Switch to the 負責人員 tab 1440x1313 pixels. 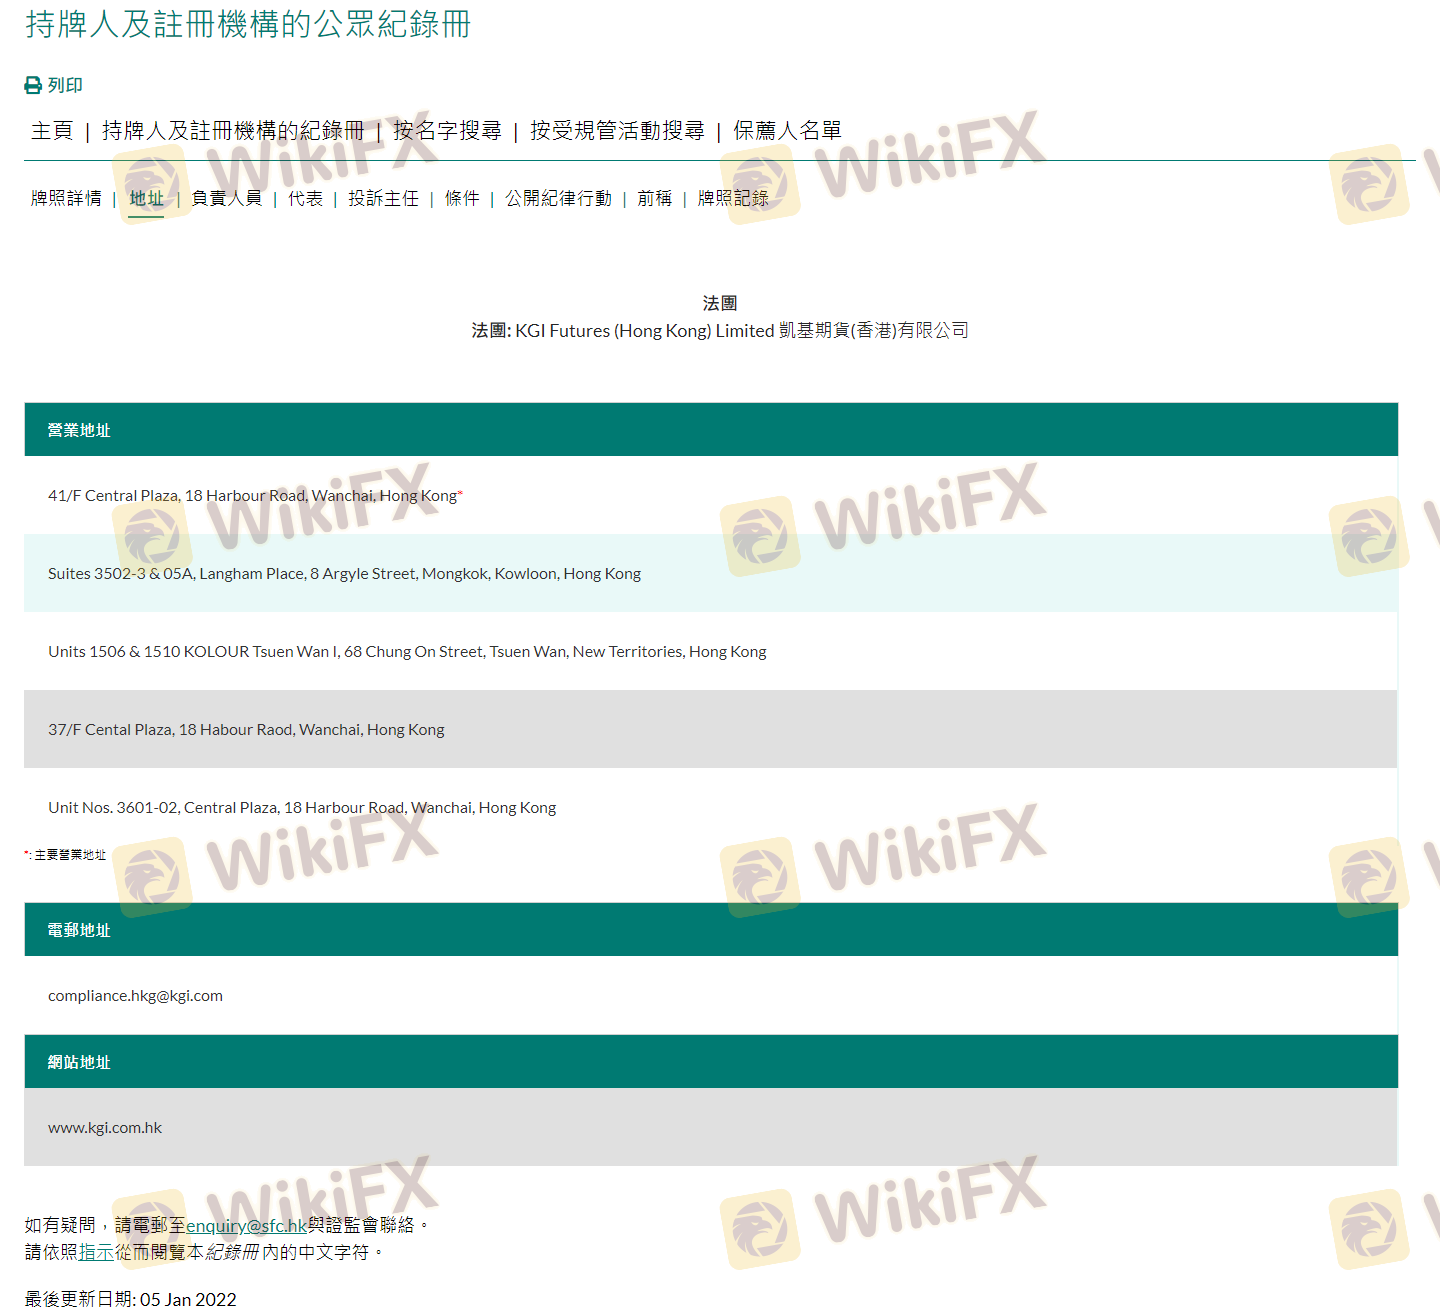point(226,199)
